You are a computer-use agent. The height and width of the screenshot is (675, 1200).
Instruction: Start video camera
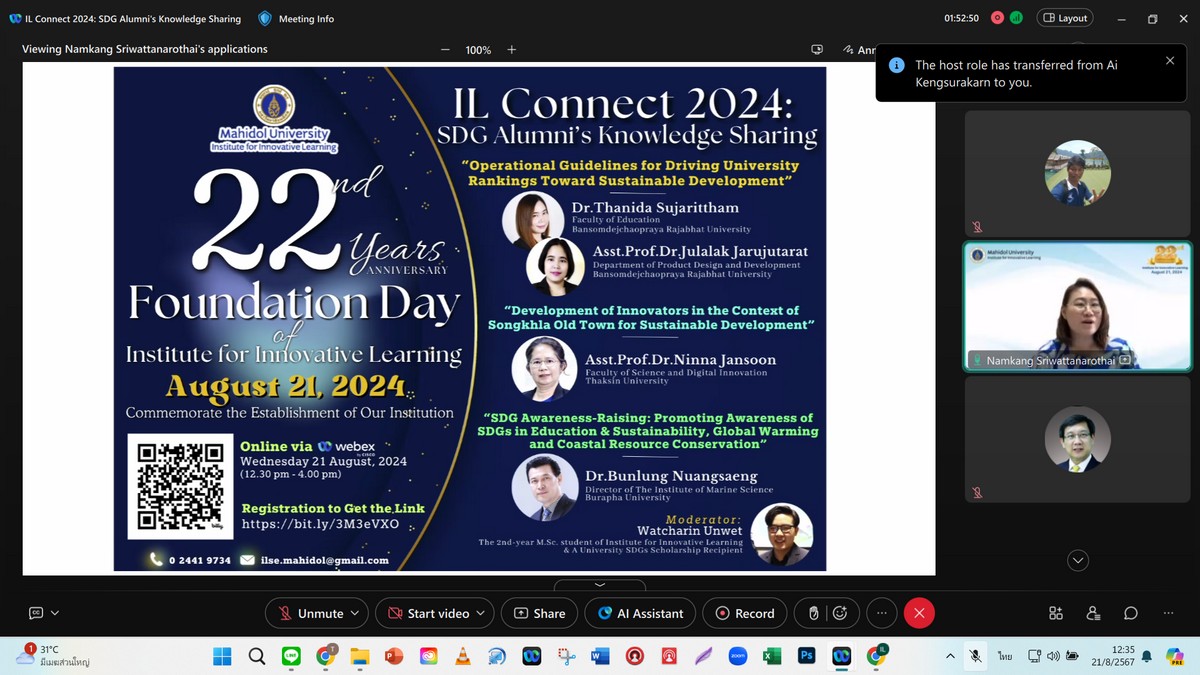coord(428,613)
